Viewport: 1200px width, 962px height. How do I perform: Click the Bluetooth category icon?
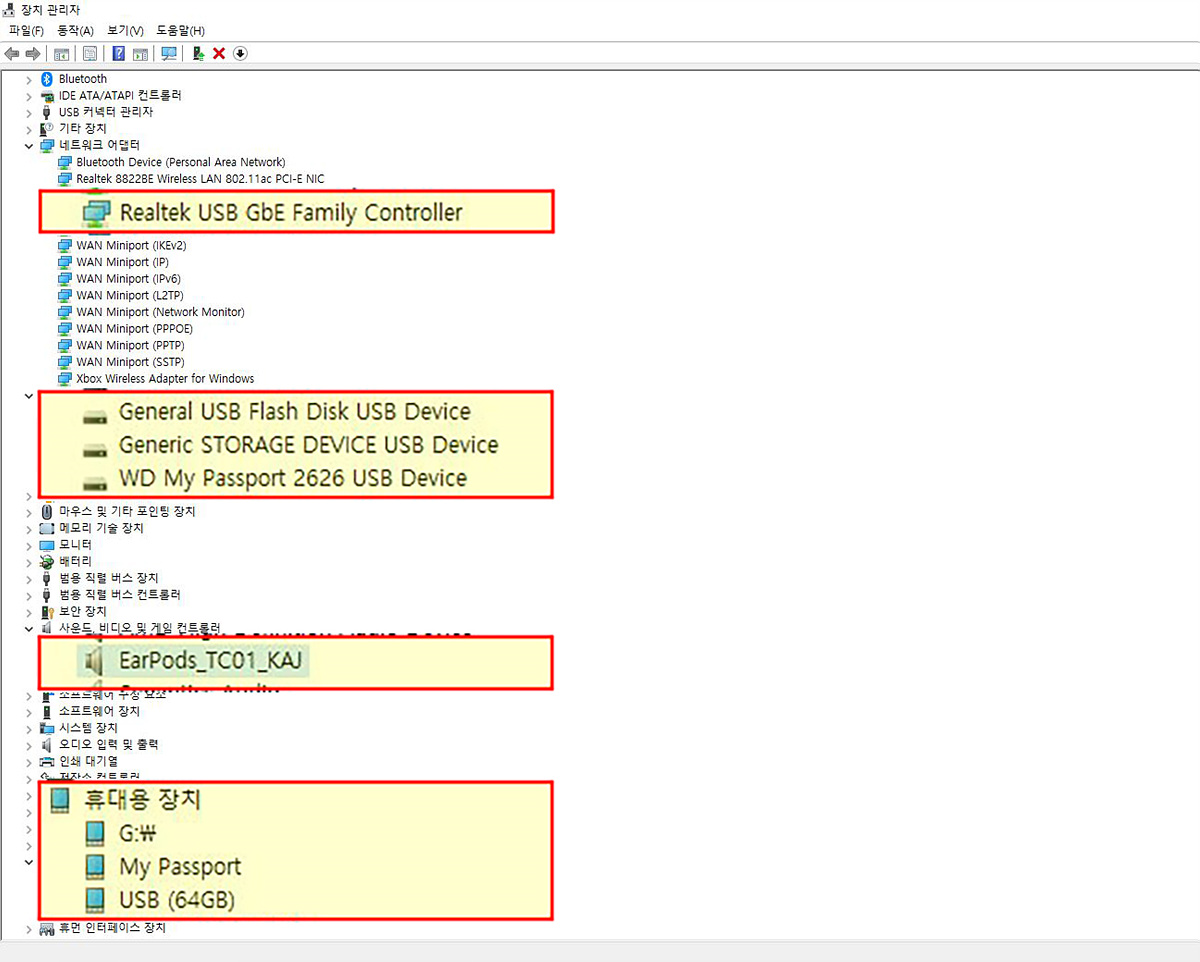click(46, 79)
